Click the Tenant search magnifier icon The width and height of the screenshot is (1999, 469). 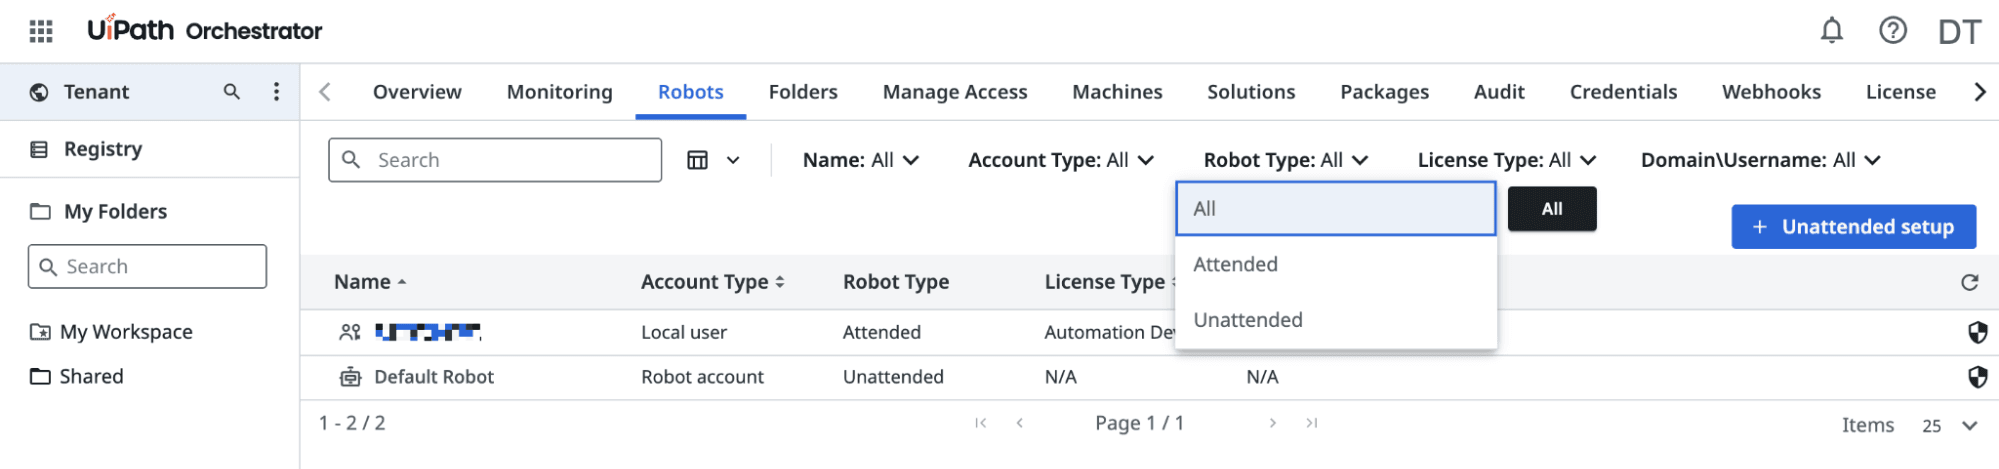click(232, 92)
